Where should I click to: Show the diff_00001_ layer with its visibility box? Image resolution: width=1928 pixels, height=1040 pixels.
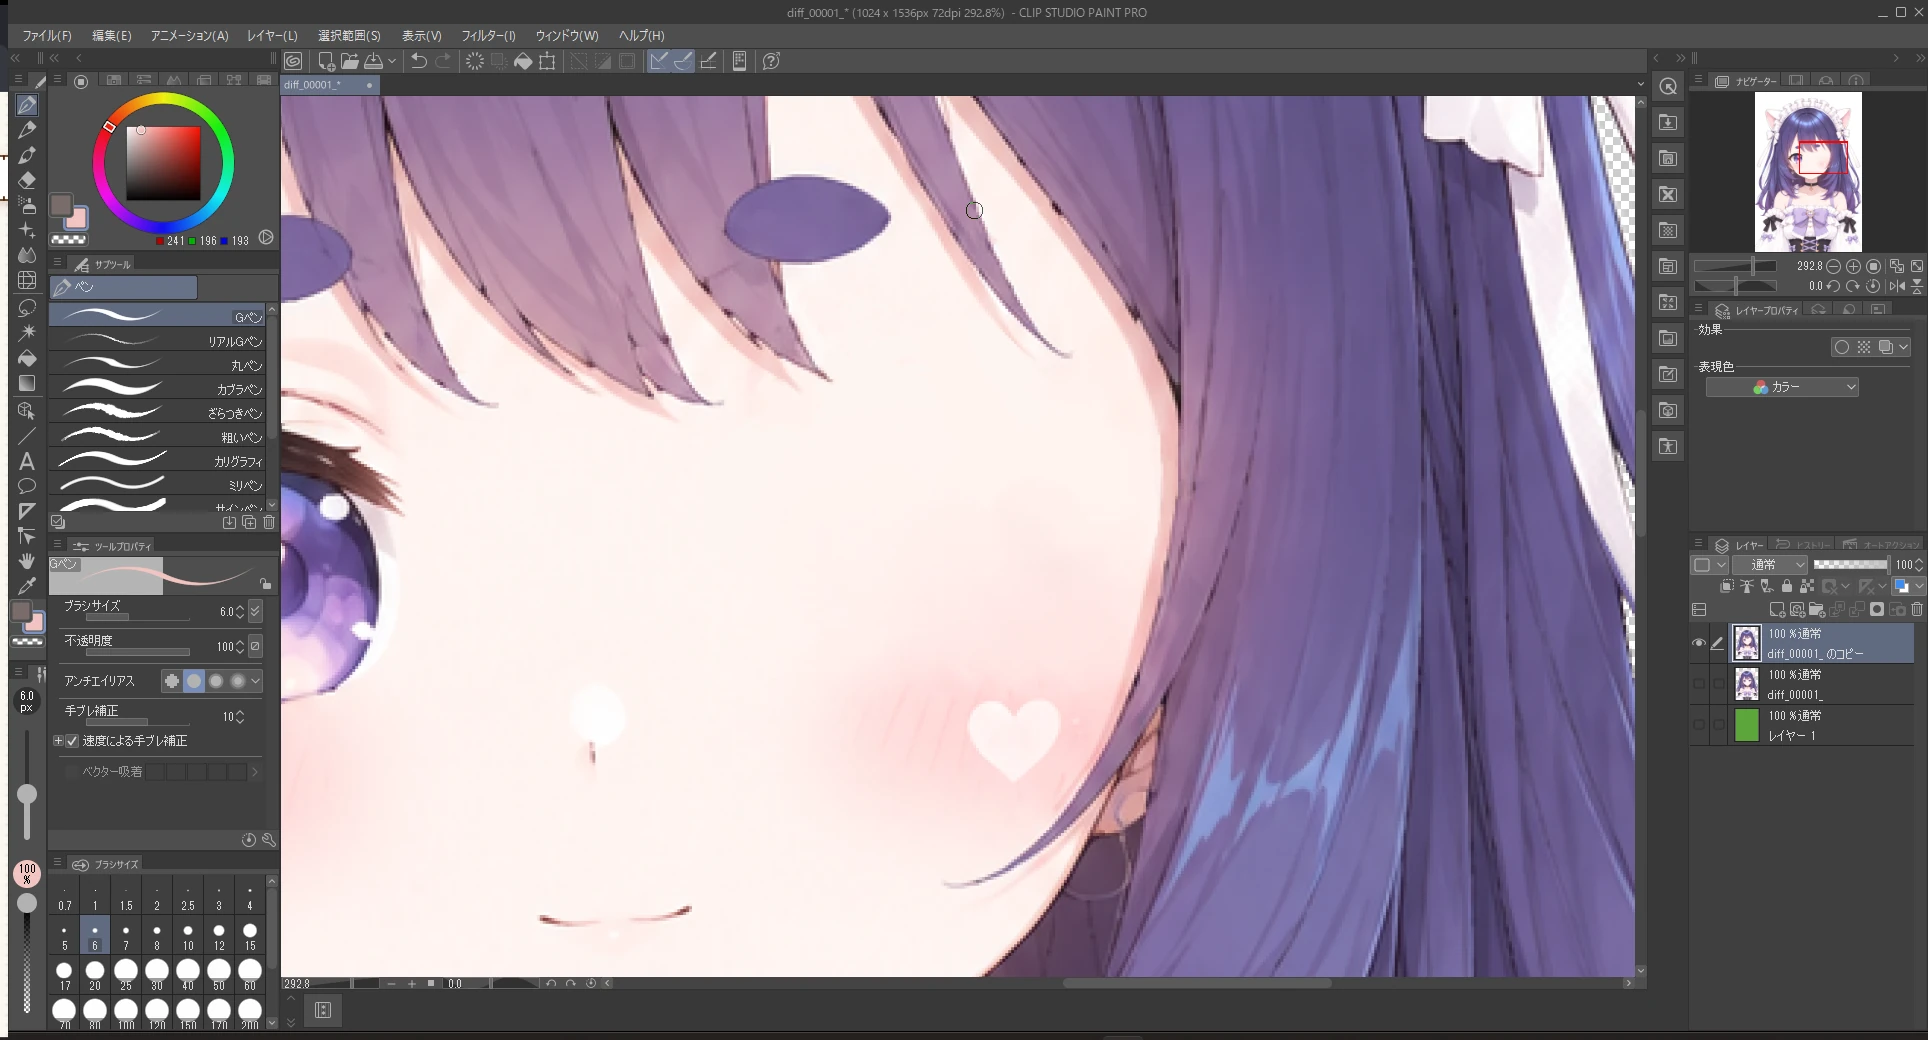(x=1698, y=684)
